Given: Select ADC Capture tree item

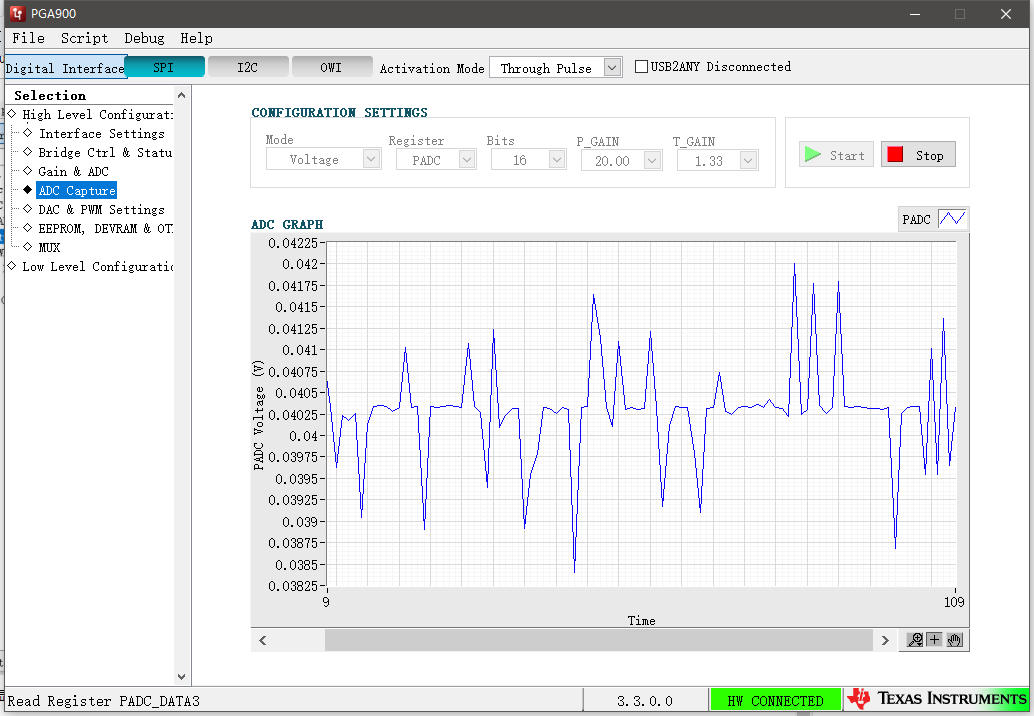Looking at the screenshot, I should click(x=76, y=191).
